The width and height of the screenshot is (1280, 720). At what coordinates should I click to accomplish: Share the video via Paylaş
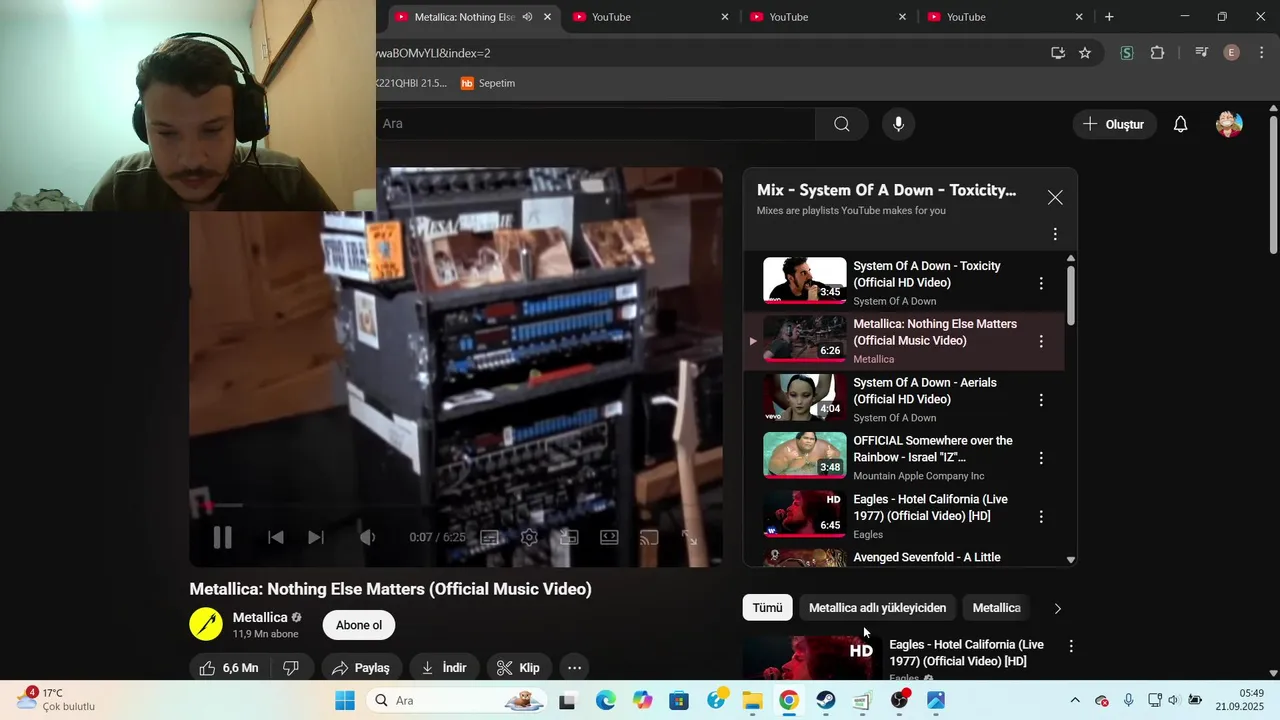tap(361, 668)
